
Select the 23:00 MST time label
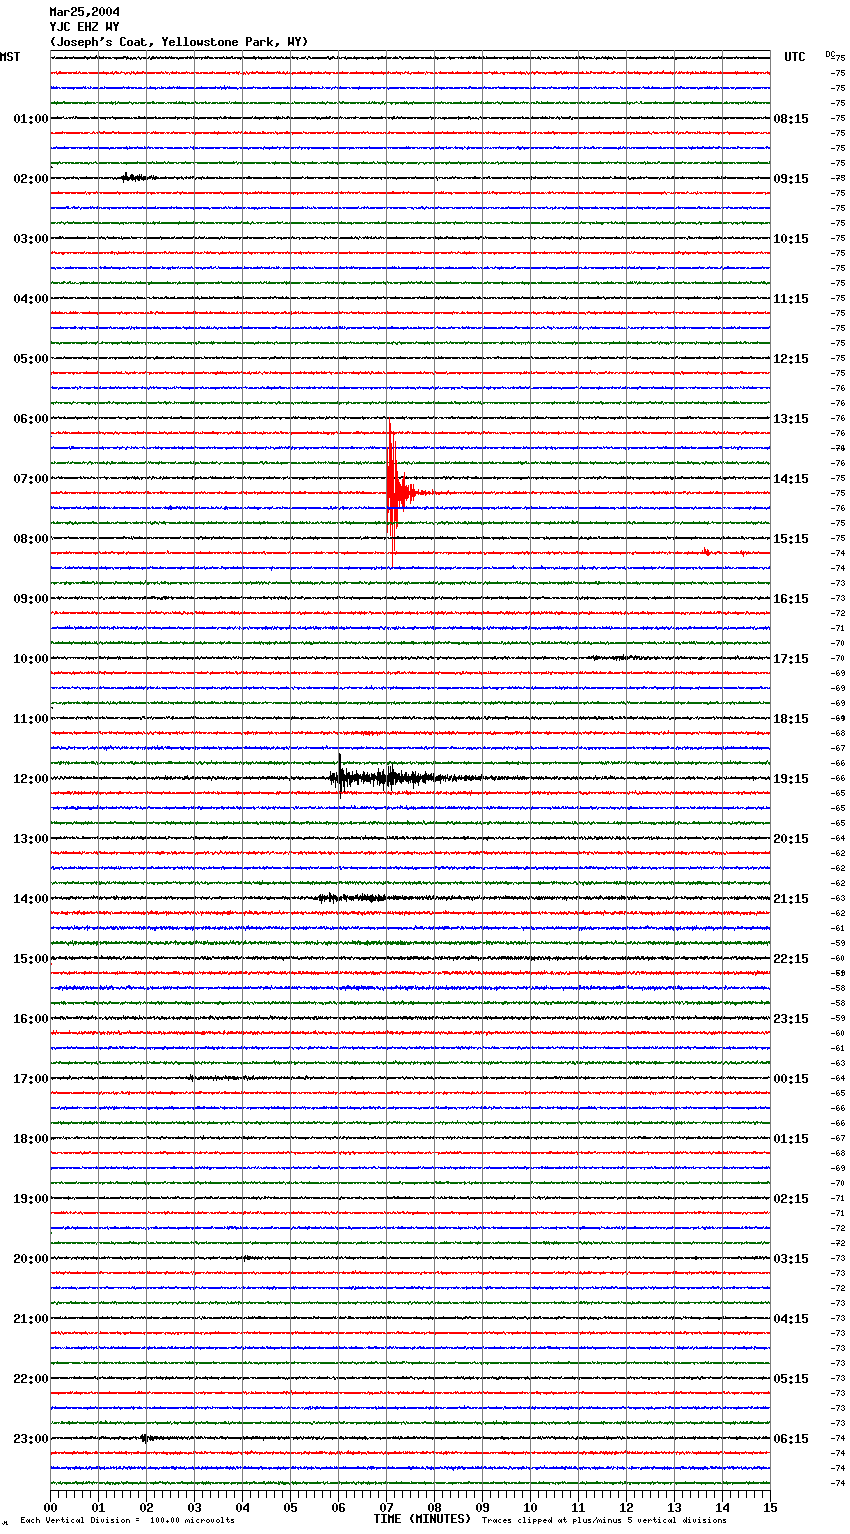tap(31, 1439)
